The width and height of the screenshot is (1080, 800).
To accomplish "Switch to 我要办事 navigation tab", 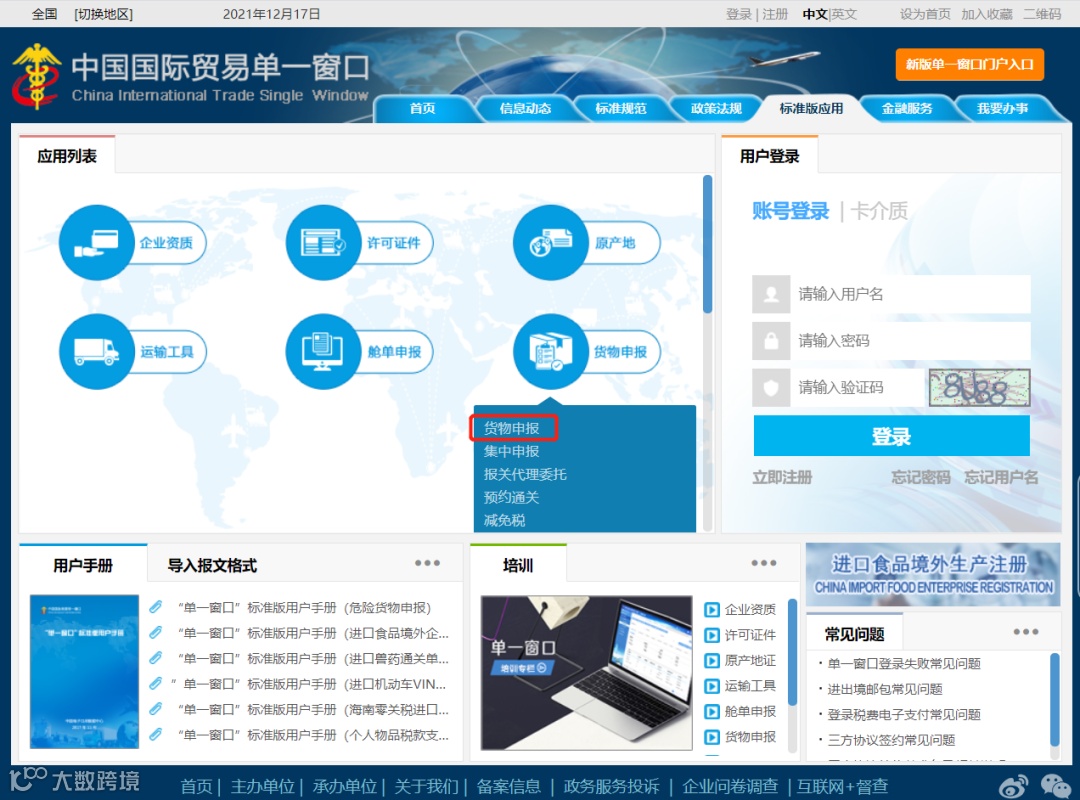I will click(x=1002, y=108).
